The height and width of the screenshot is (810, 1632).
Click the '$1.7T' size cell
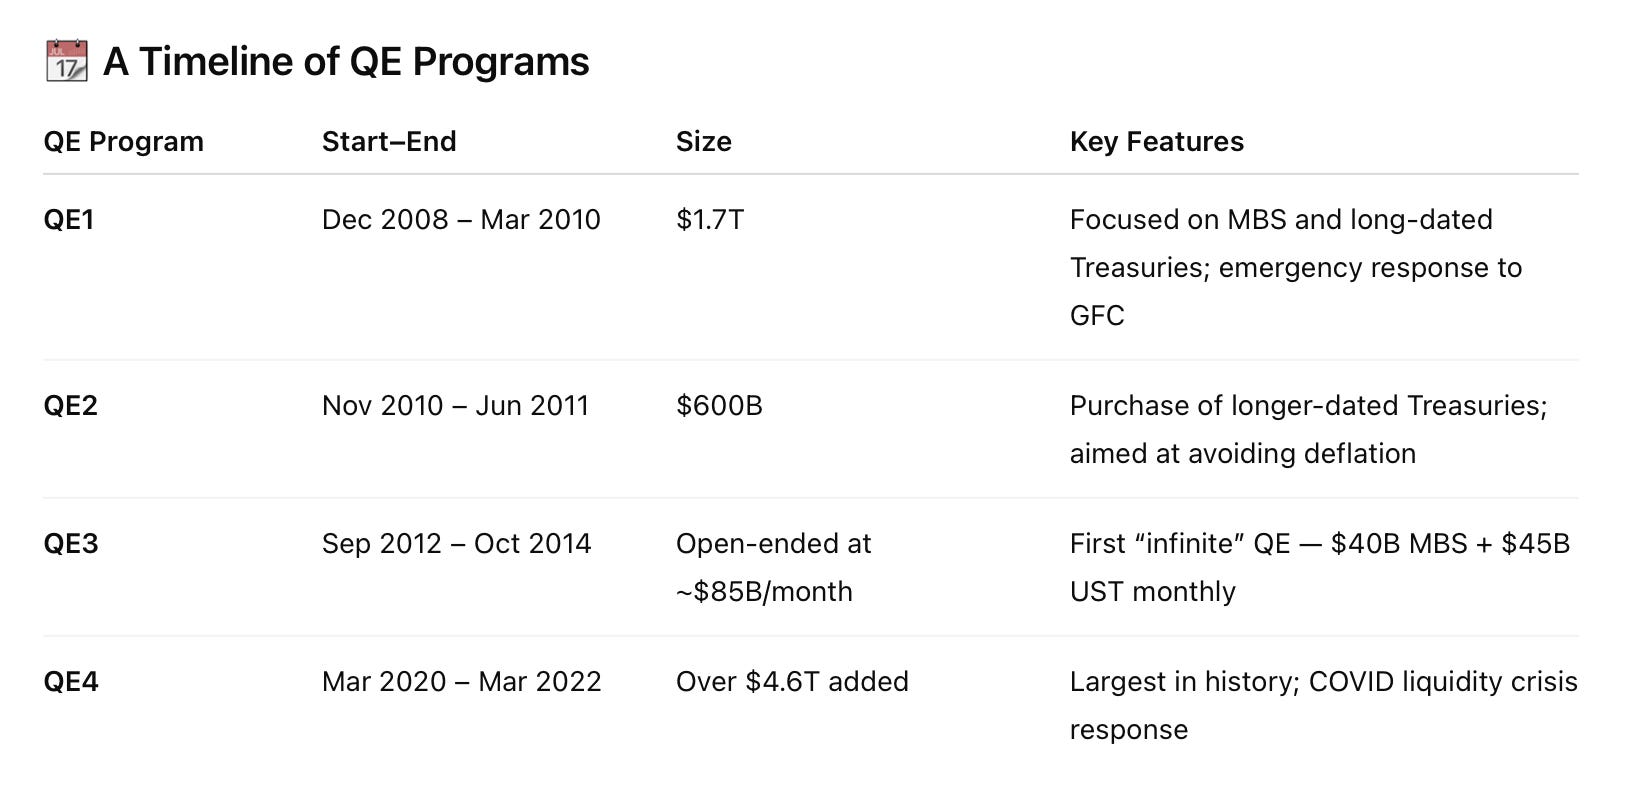tap(710, 220)
